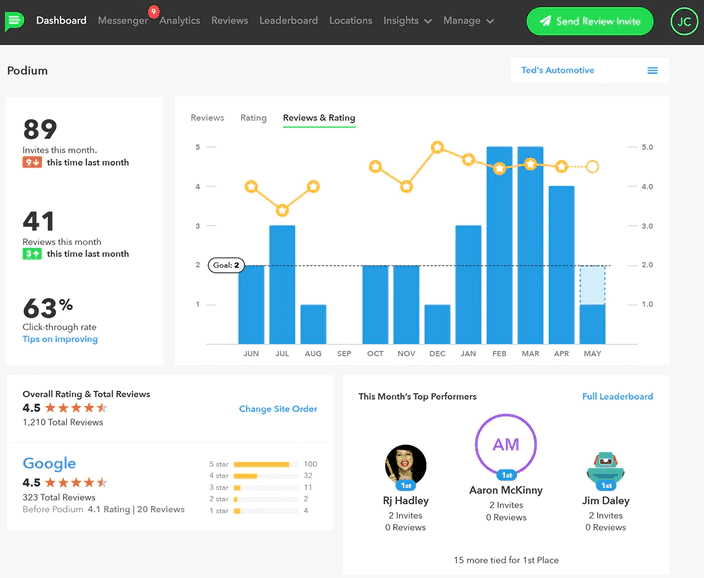
Task: Click the FEB reviews bar
Action: click(499, 245)
